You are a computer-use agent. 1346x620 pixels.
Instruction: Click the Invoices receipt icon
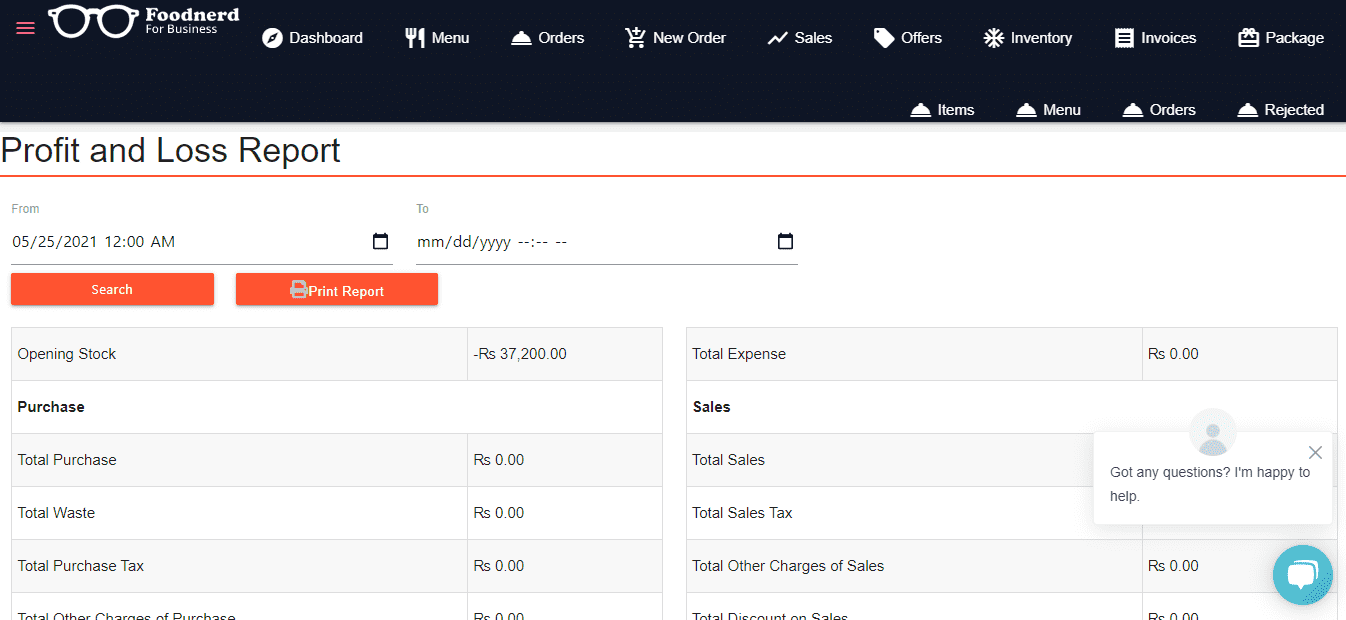click(x=1125, y=38)
